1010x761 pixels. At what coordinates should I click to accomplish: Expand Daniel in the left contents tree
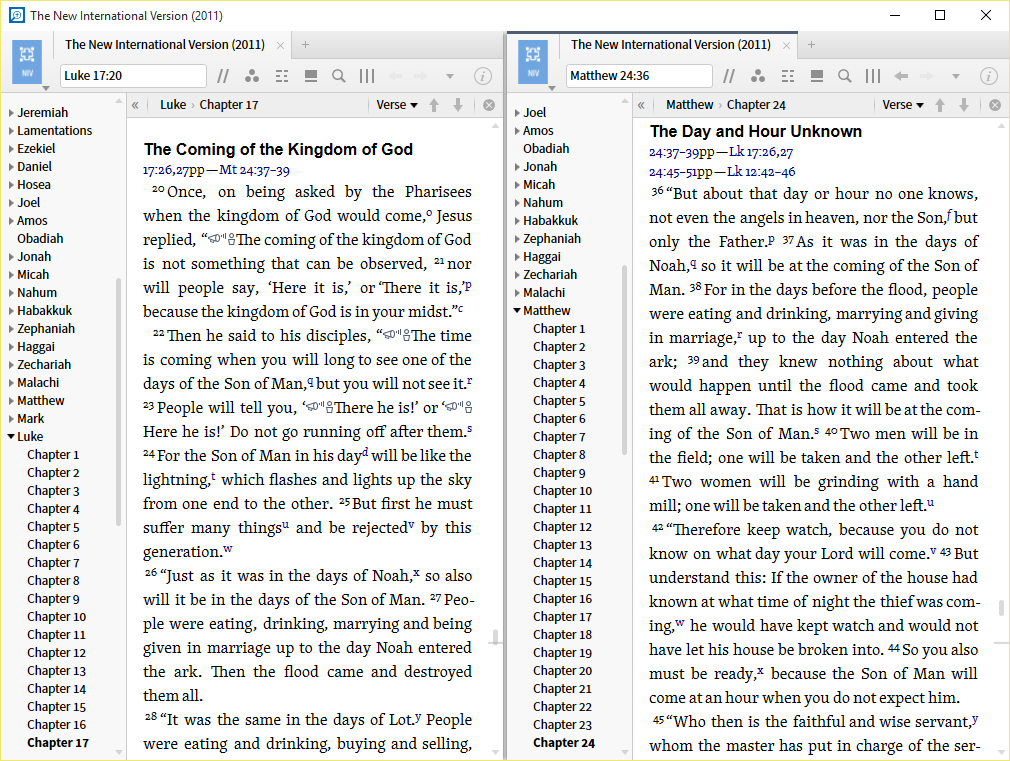[x=12, y=167]
